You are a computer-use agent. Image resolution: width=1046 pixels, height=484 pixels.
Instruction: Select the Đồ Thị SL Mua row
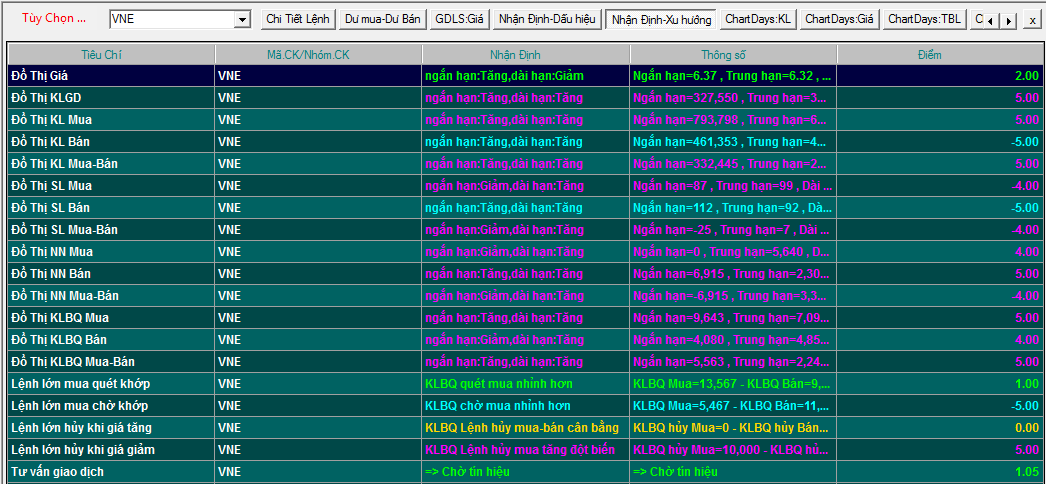525,186
